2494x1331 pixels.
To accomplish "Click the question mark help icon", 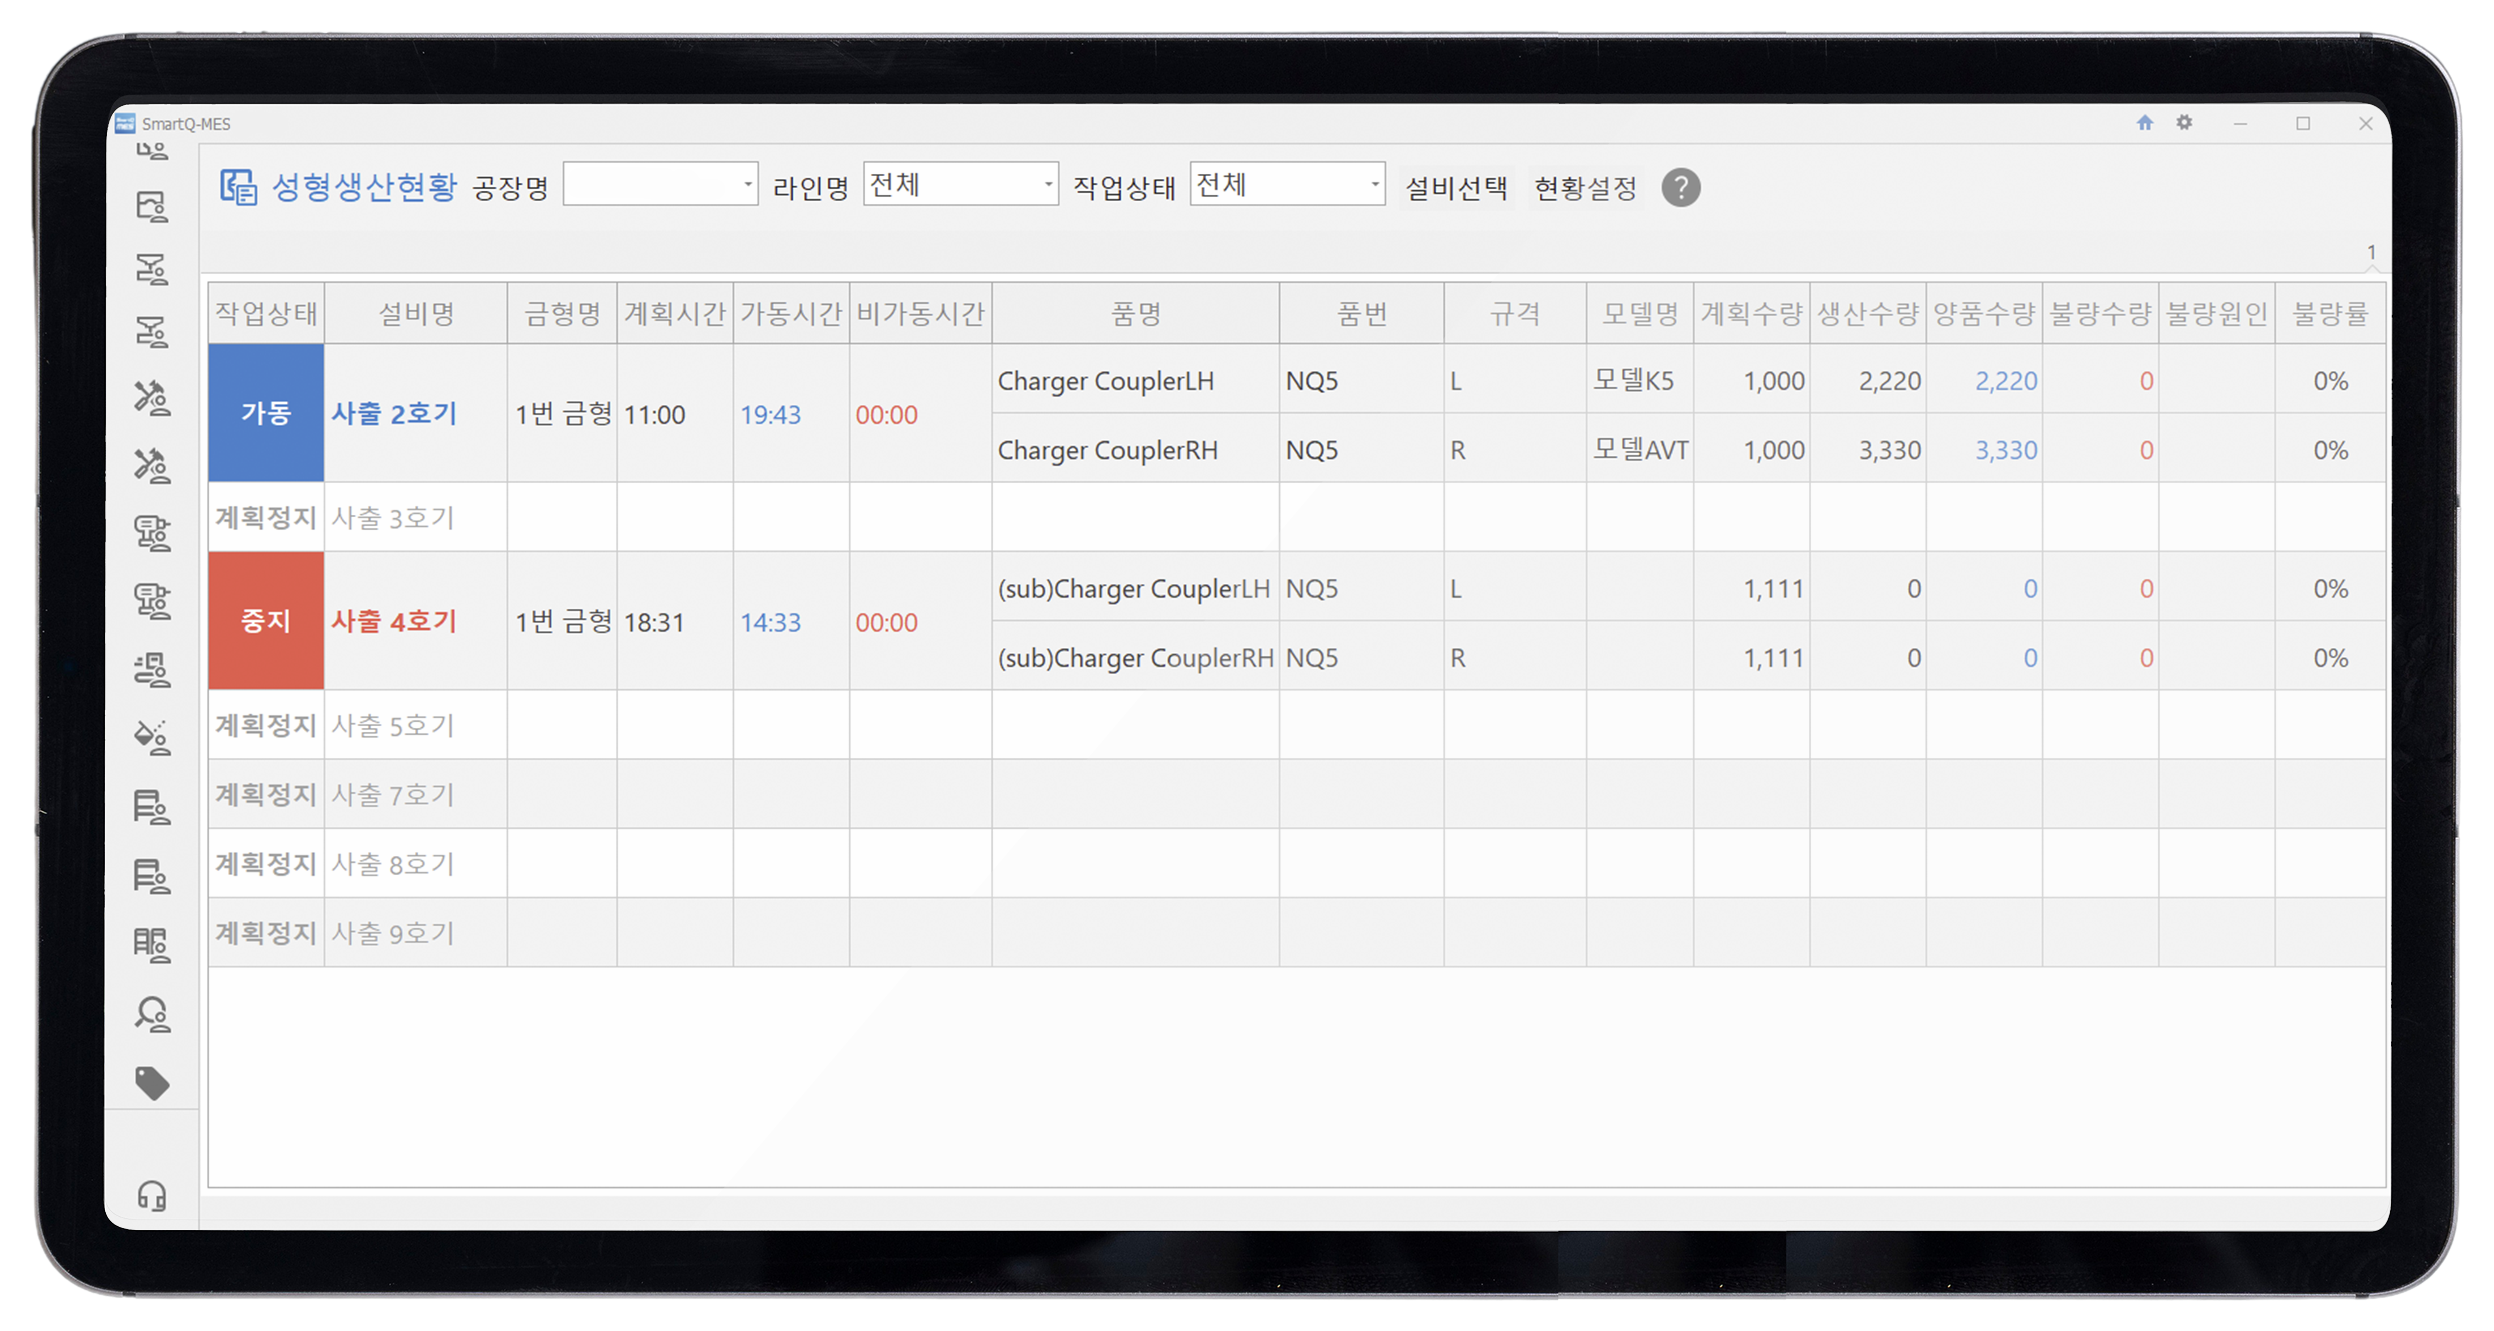I will [1680, 188].
